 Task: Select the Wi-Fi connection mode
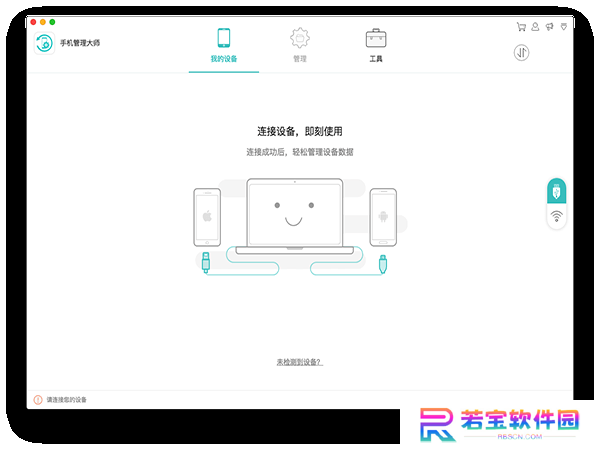click(556, 216)
